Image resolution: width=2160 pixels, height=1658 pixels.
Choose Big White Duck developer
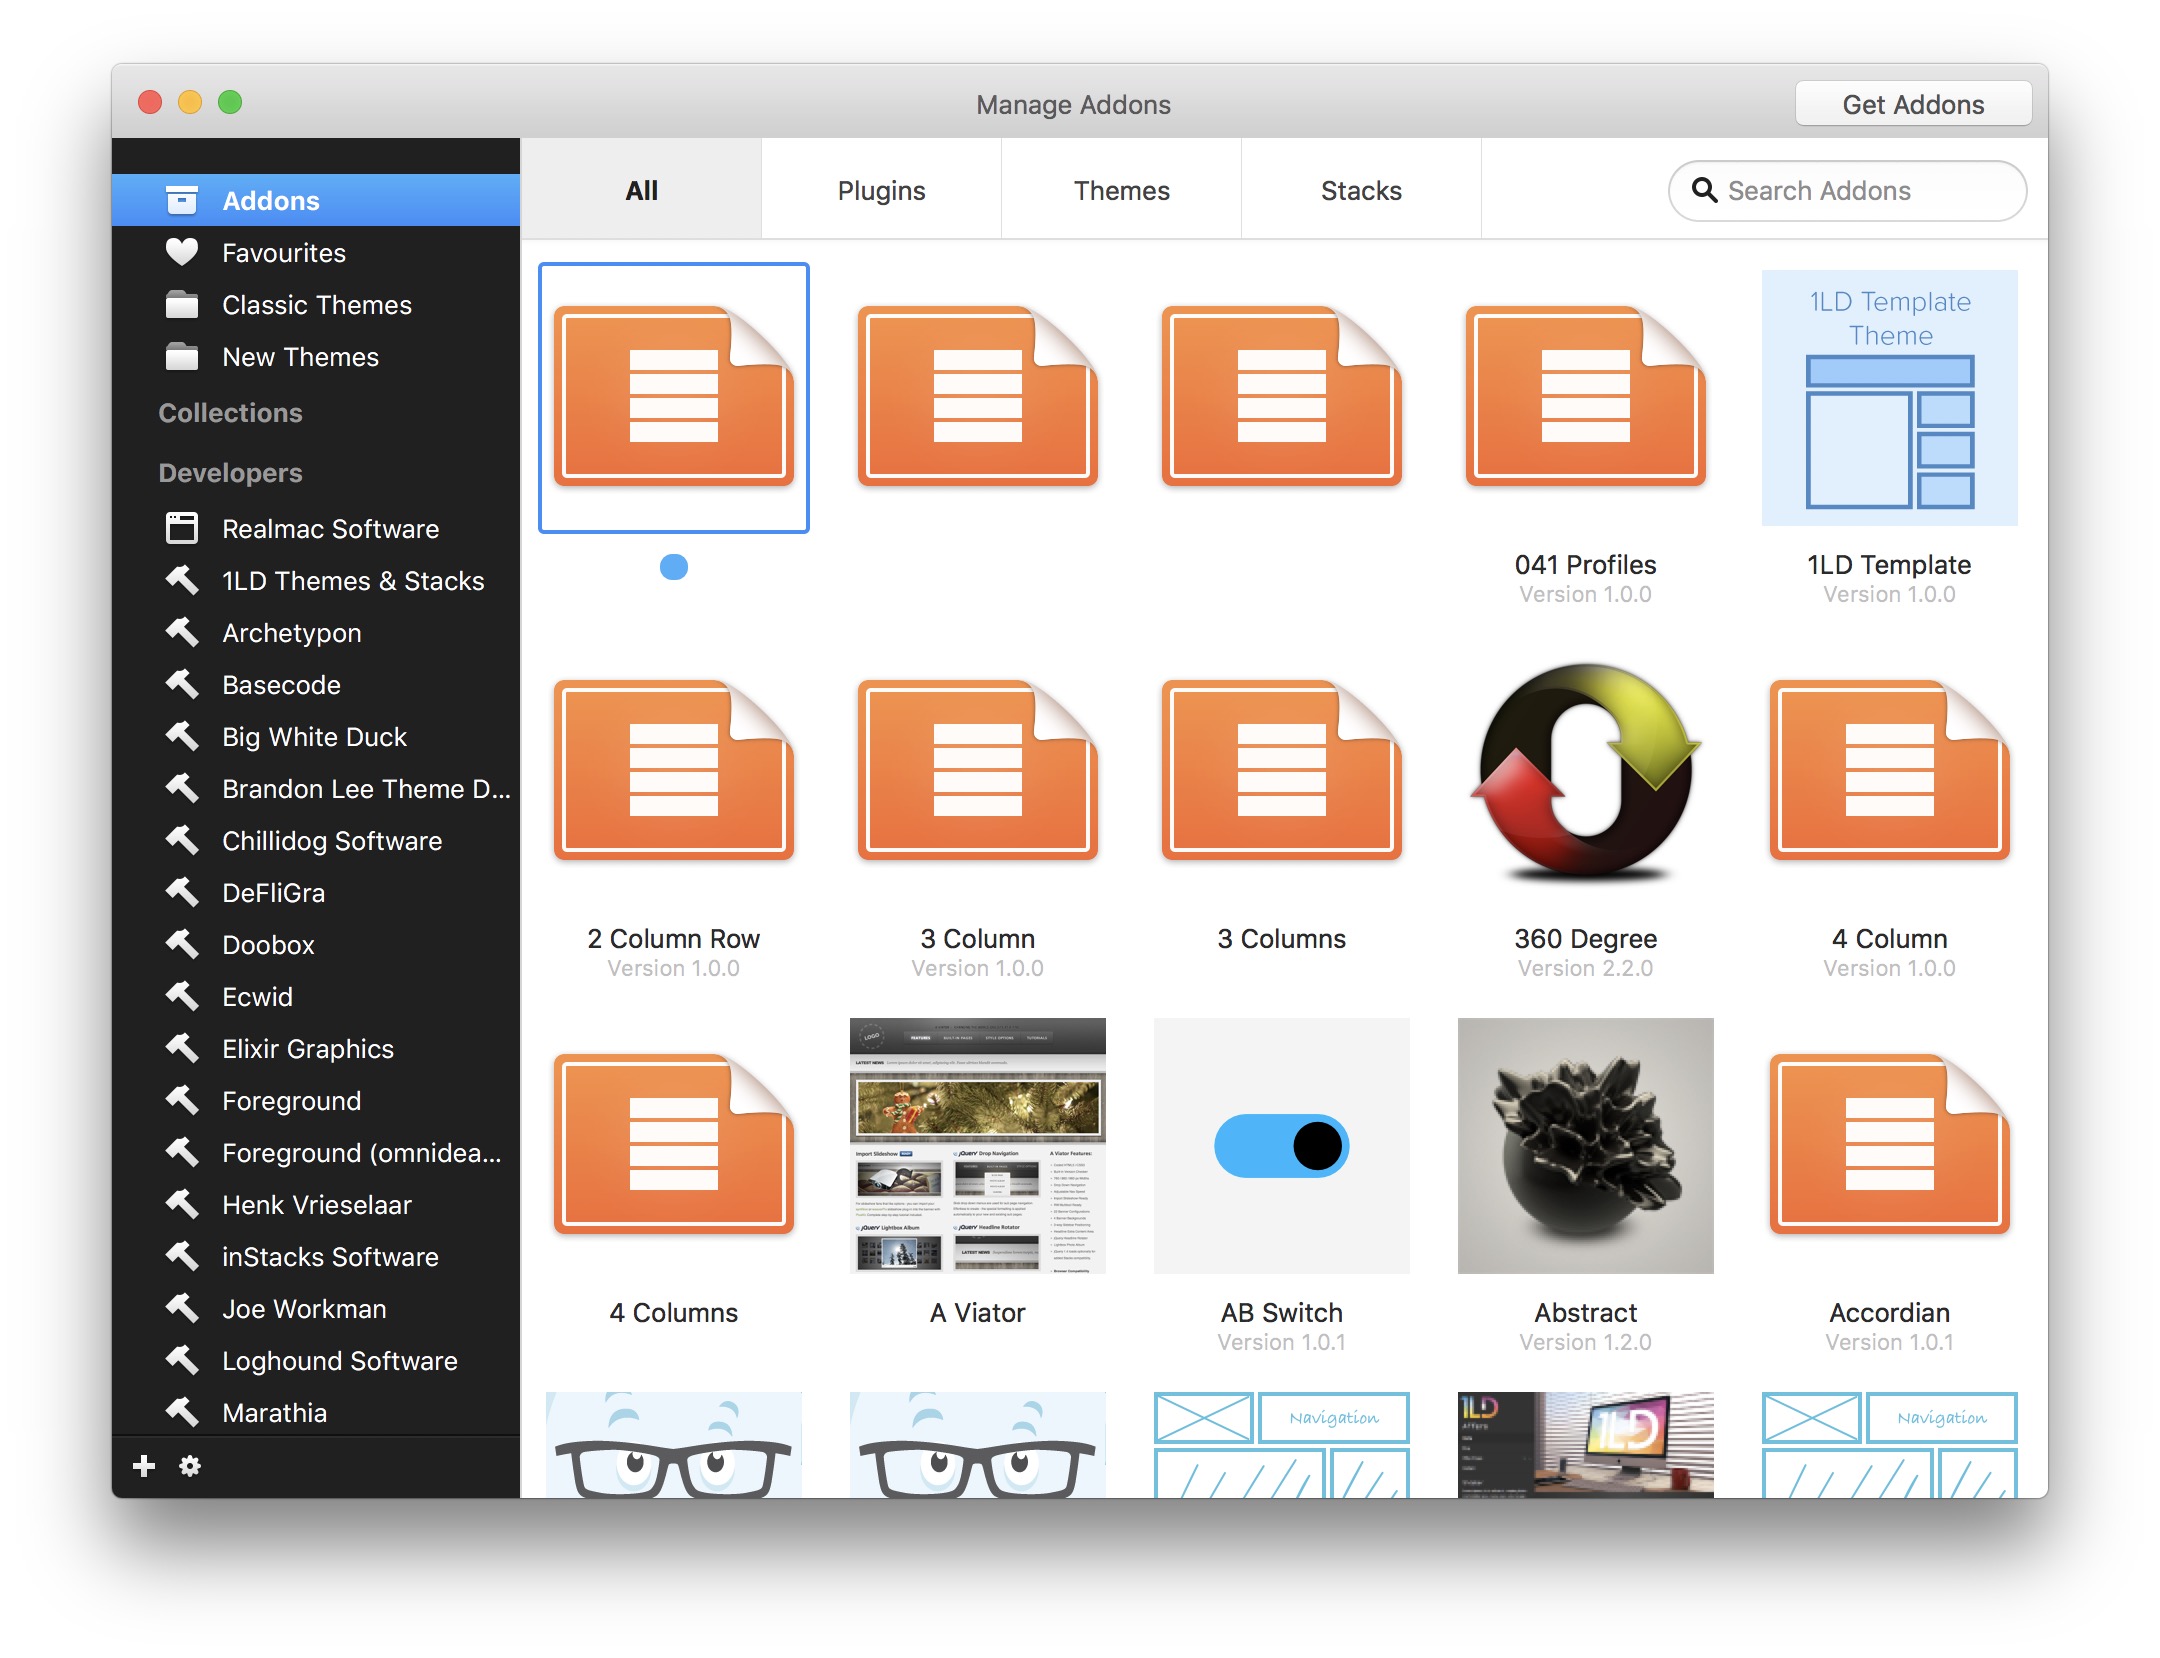click(314, 736)
